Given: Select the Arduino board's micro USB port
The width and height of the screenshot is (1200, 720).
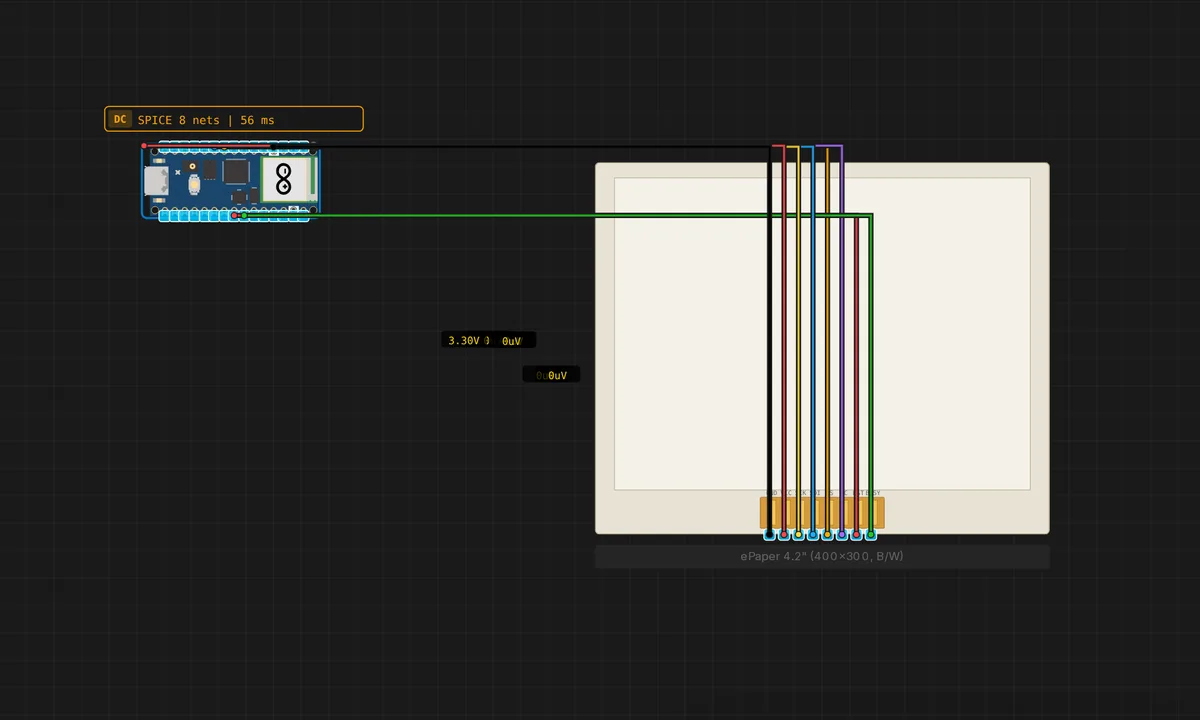Looking at the screenshot, I should 157,181.
